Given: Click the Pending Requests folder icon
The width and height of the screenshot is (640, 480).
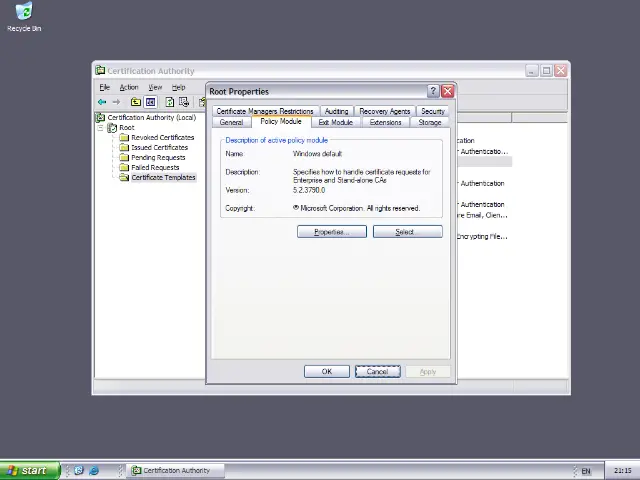Looking at the screenshot, I should pyautogui.click(x=124, y=158).
